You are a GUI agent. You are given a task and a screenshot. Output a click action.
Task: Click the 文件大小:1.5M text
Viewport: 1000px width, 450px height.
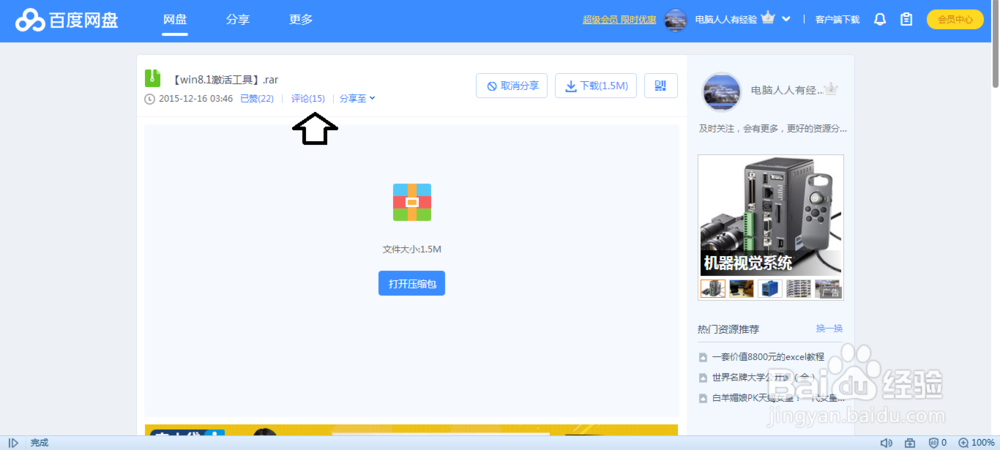click(411, 249)
